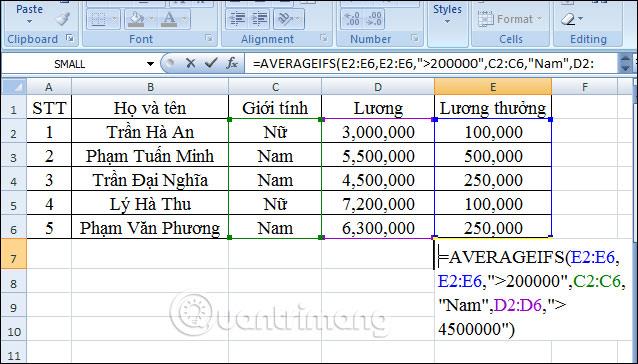This screenshot has width=638, height=364.
Task: Select column C header
Action: click(275, 87)
